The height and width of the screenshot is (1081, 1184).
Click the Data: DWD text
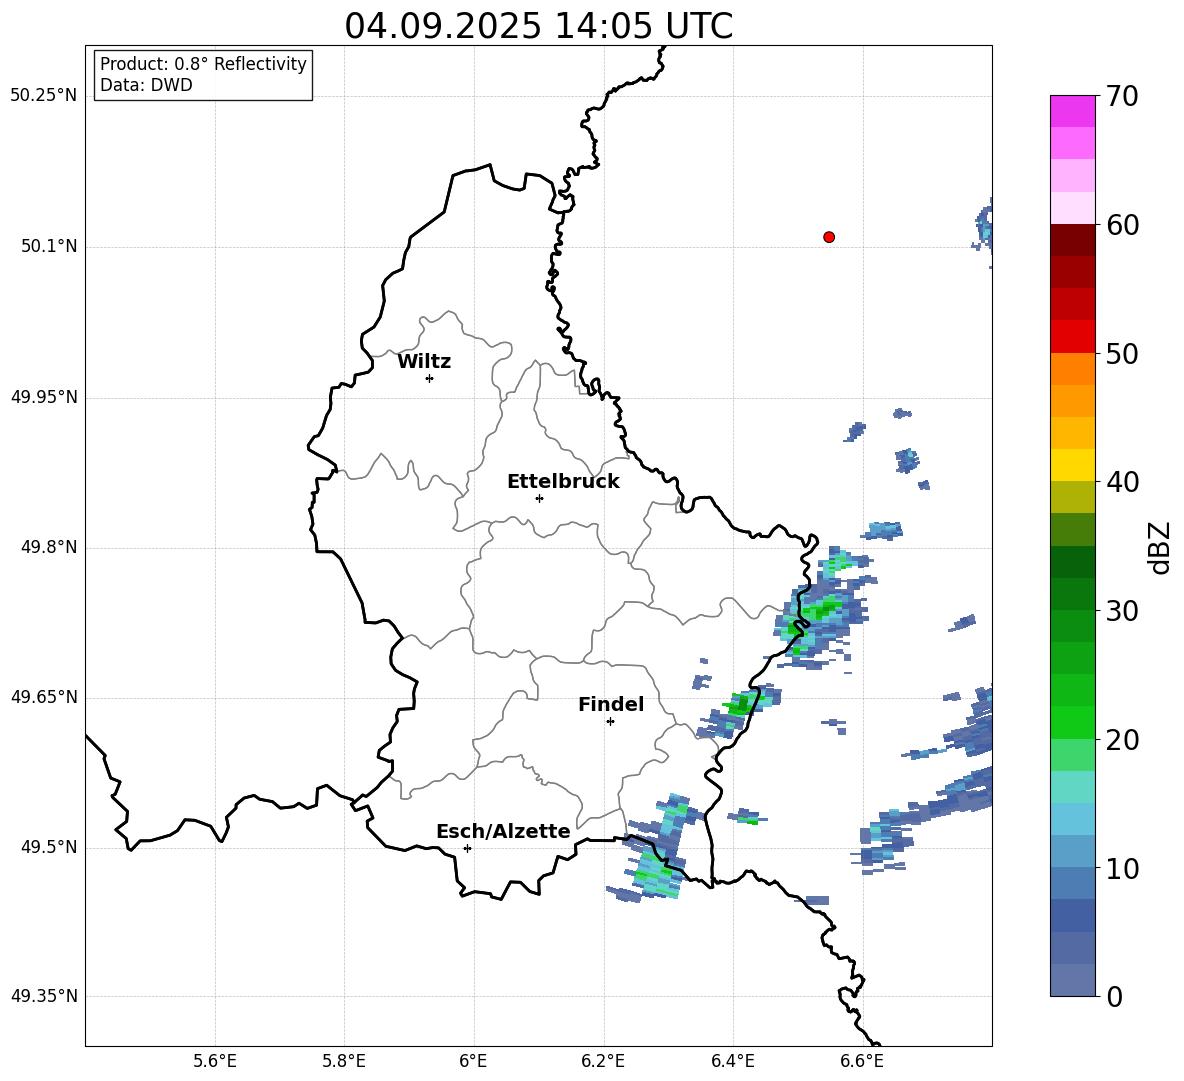coord(146,85)
